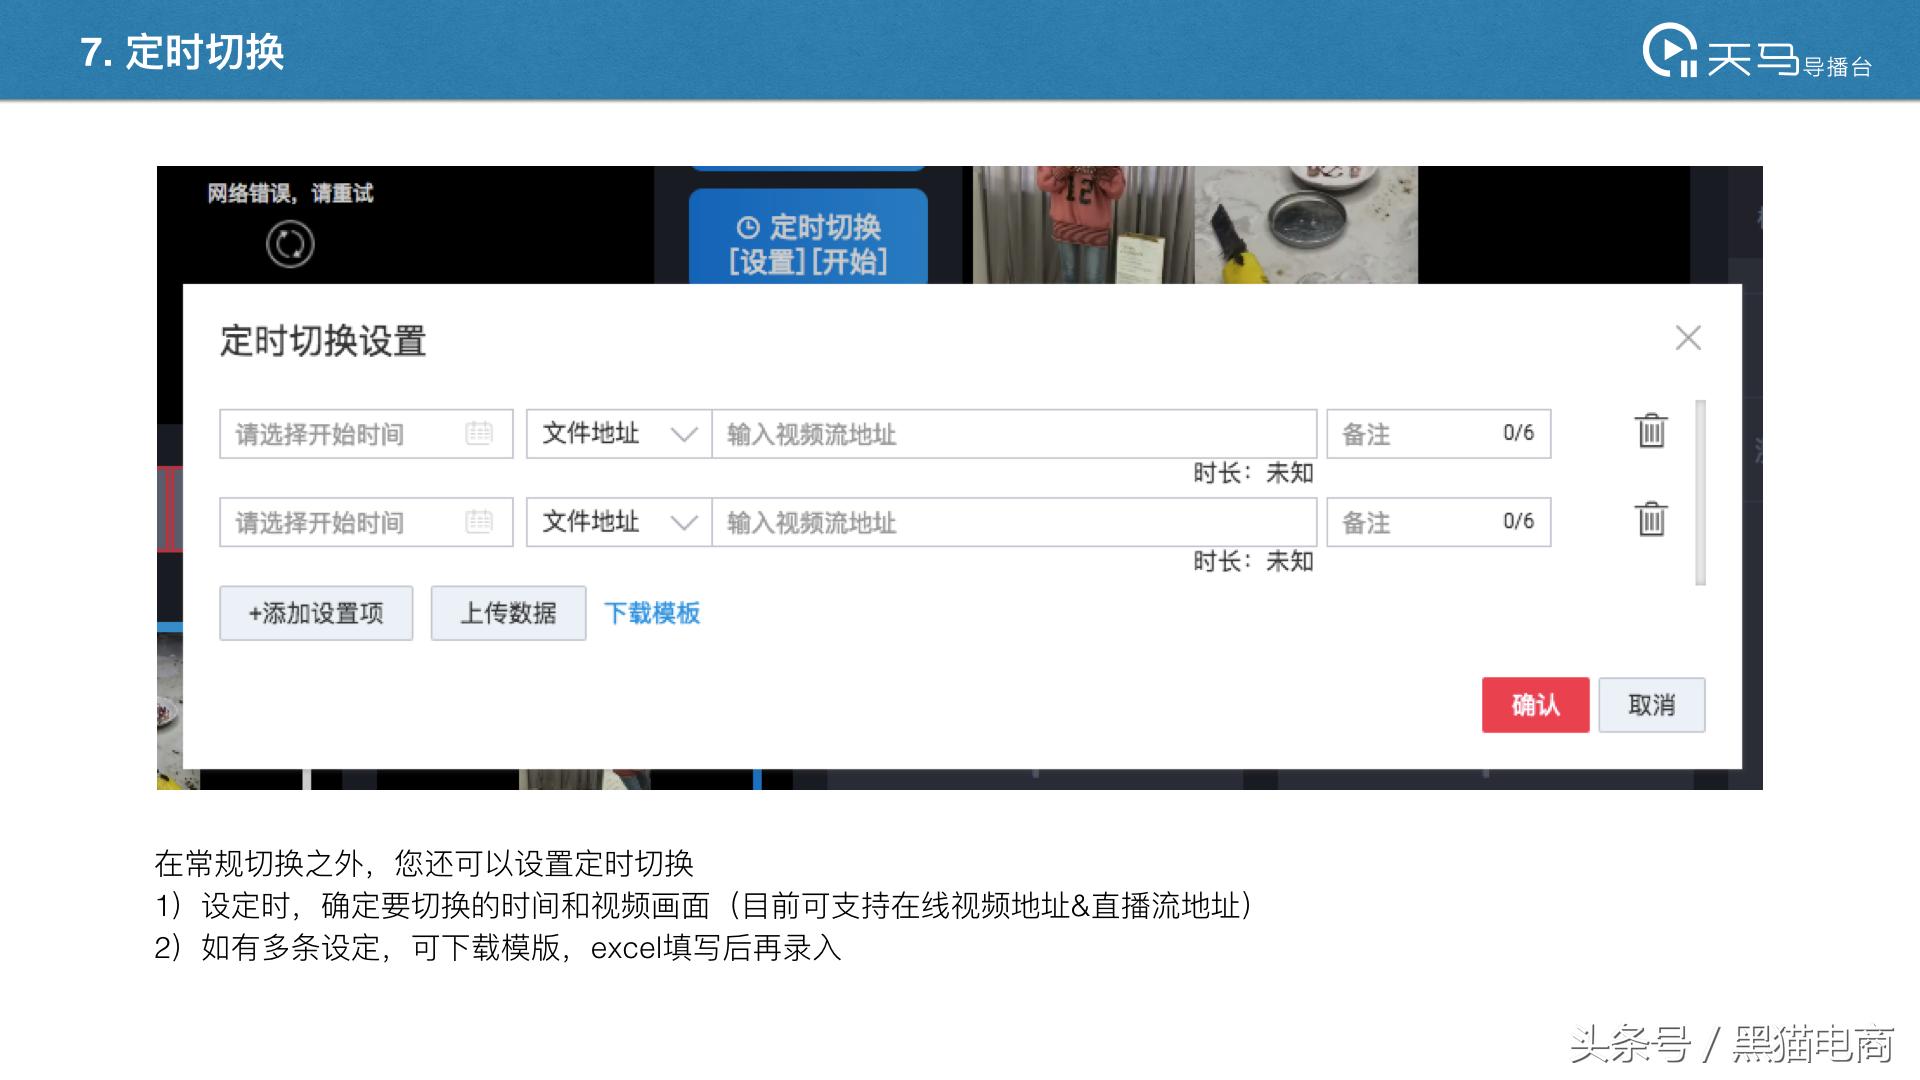Delete the first schedule entry via trash icon

click(1652, 432)
